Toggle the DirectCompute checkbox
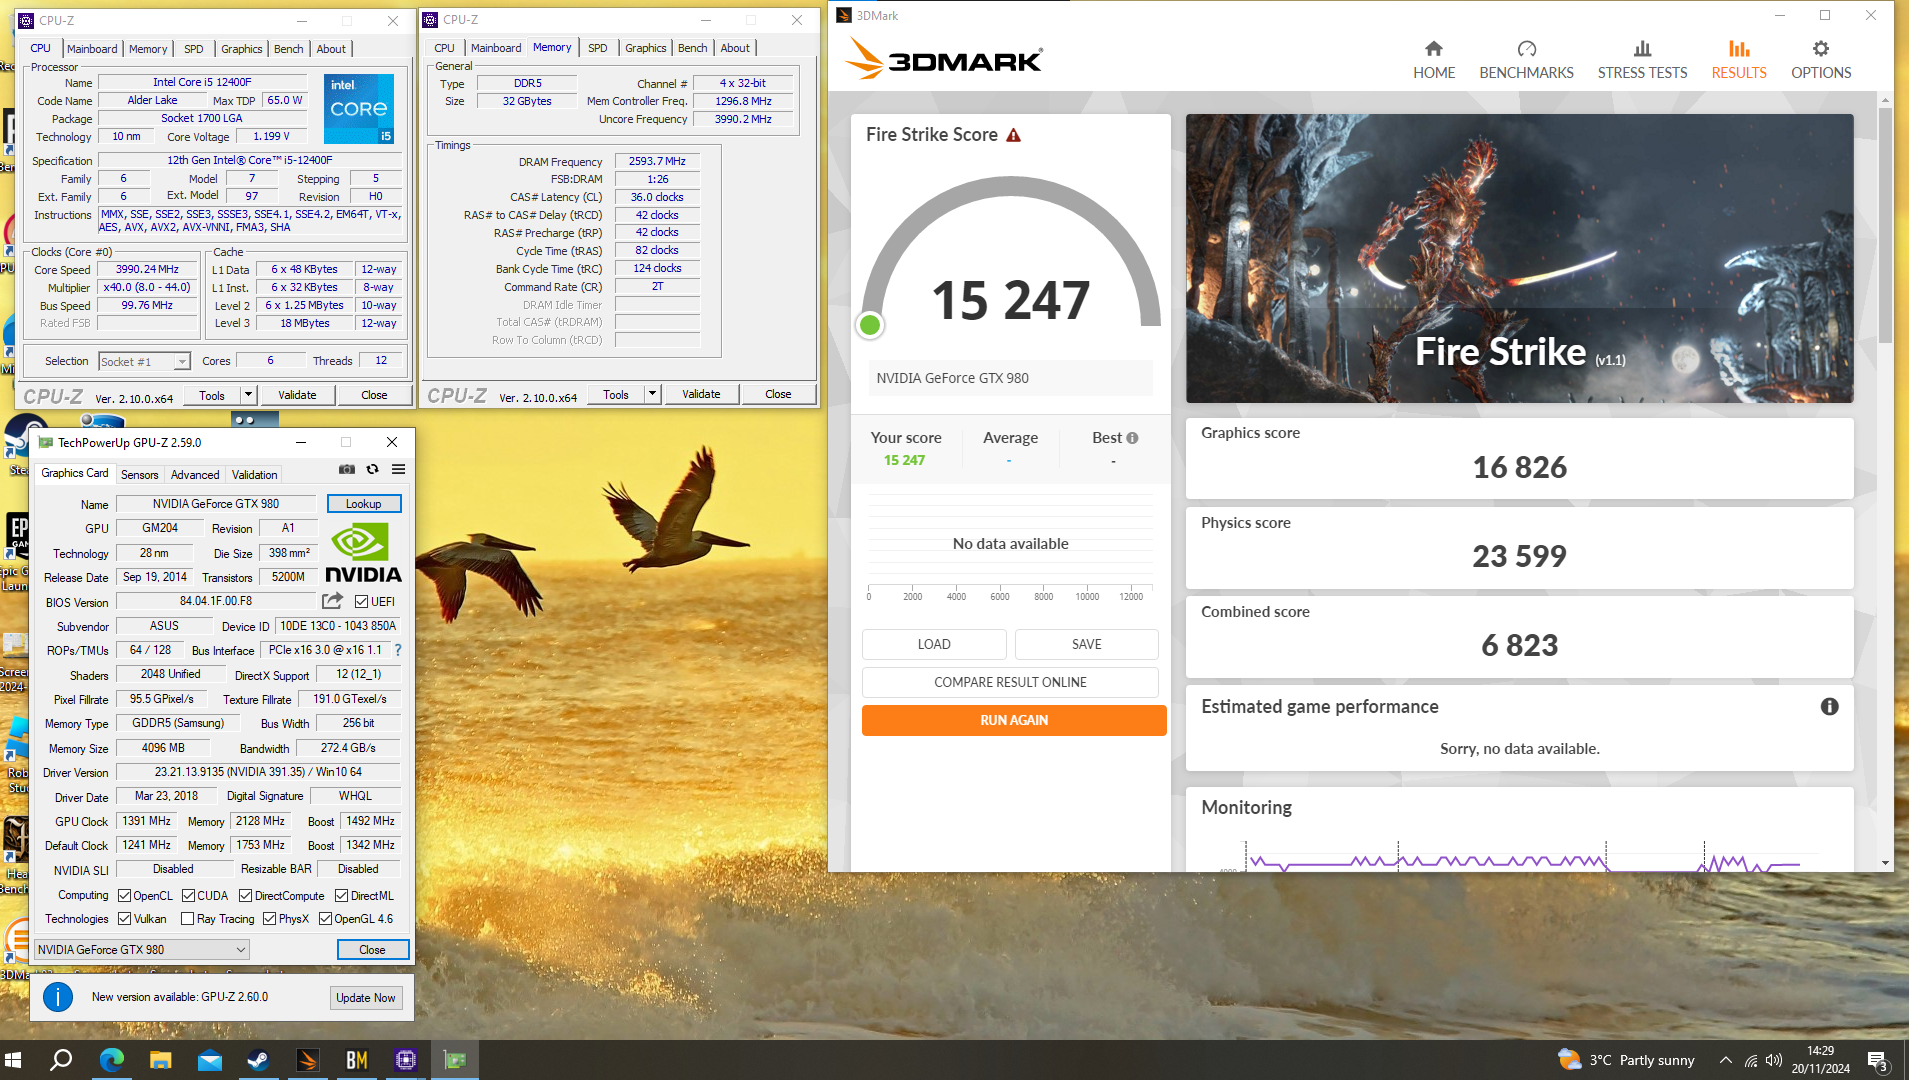1909x1080 pixels. pyautogui.click(x=245, y=896)
